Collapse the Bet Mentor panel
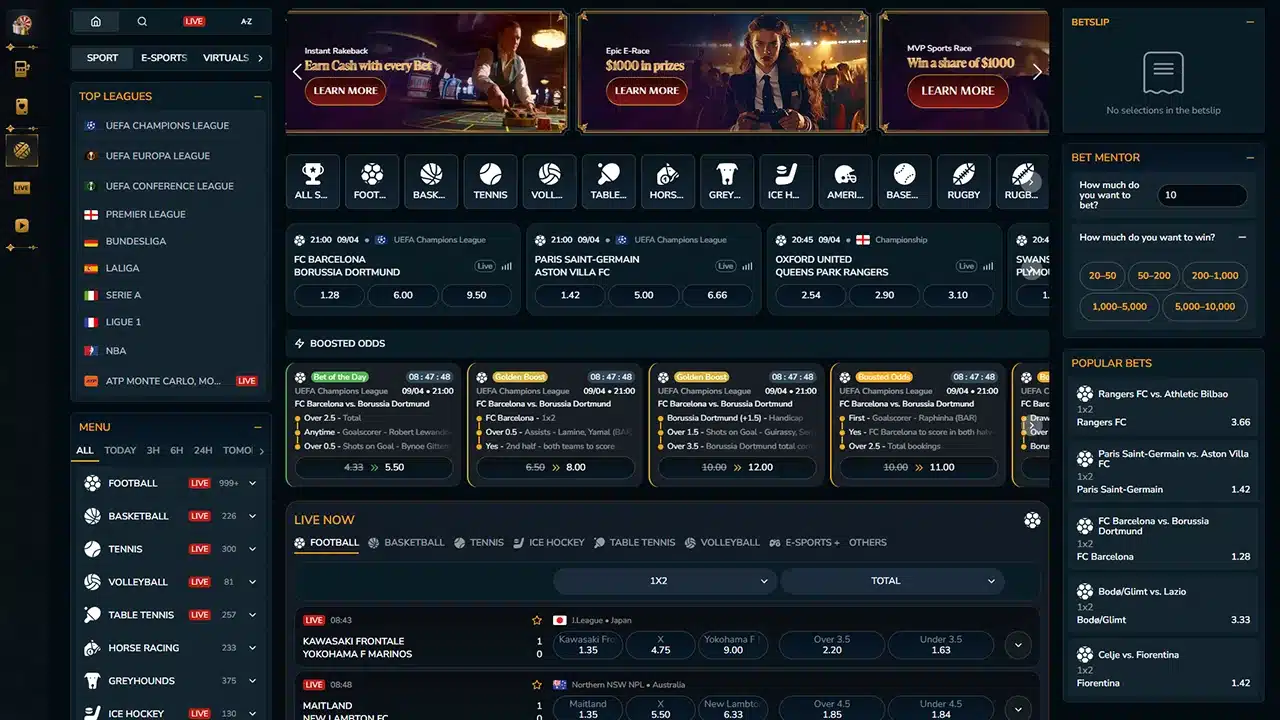The width and height of the screenshot is (1280, 720). (1250, 158)
